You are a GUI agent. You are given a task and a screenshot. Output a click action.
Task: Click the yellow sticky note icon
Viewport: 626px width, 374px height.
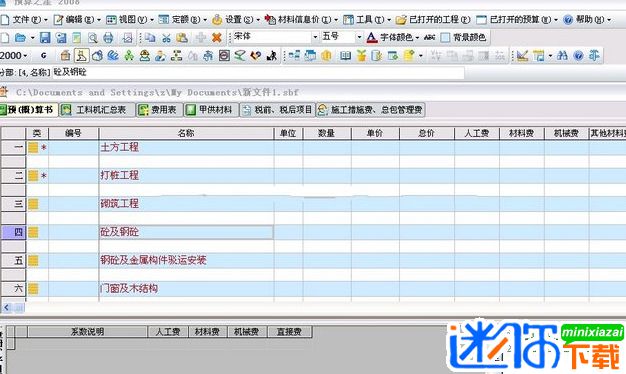pos(409,56)
